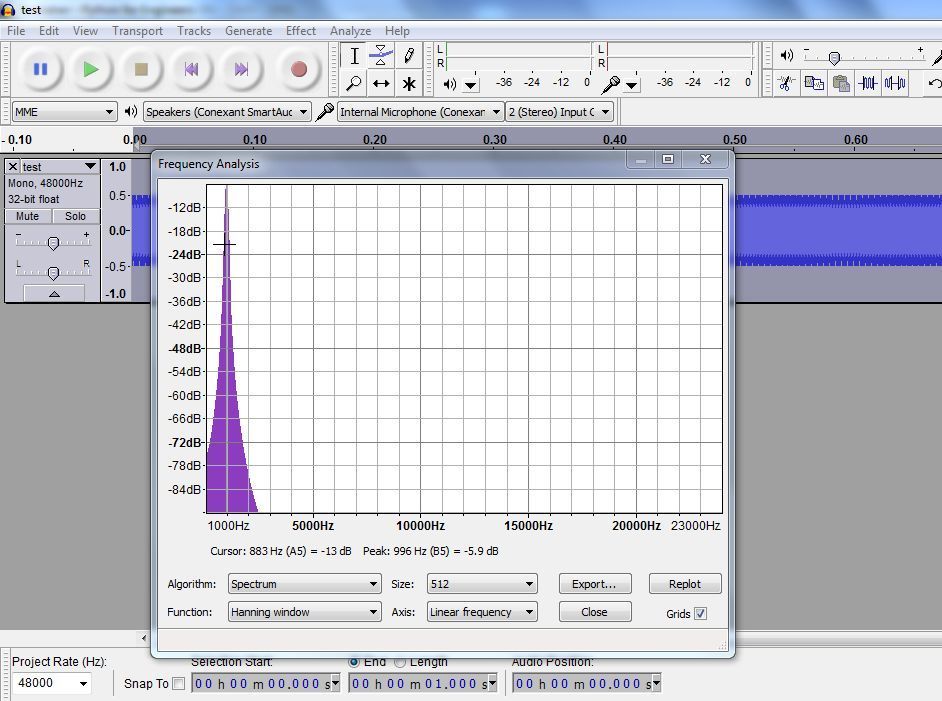
Task: Open the MME audio host dropdown
Action: tap(64, 112)
